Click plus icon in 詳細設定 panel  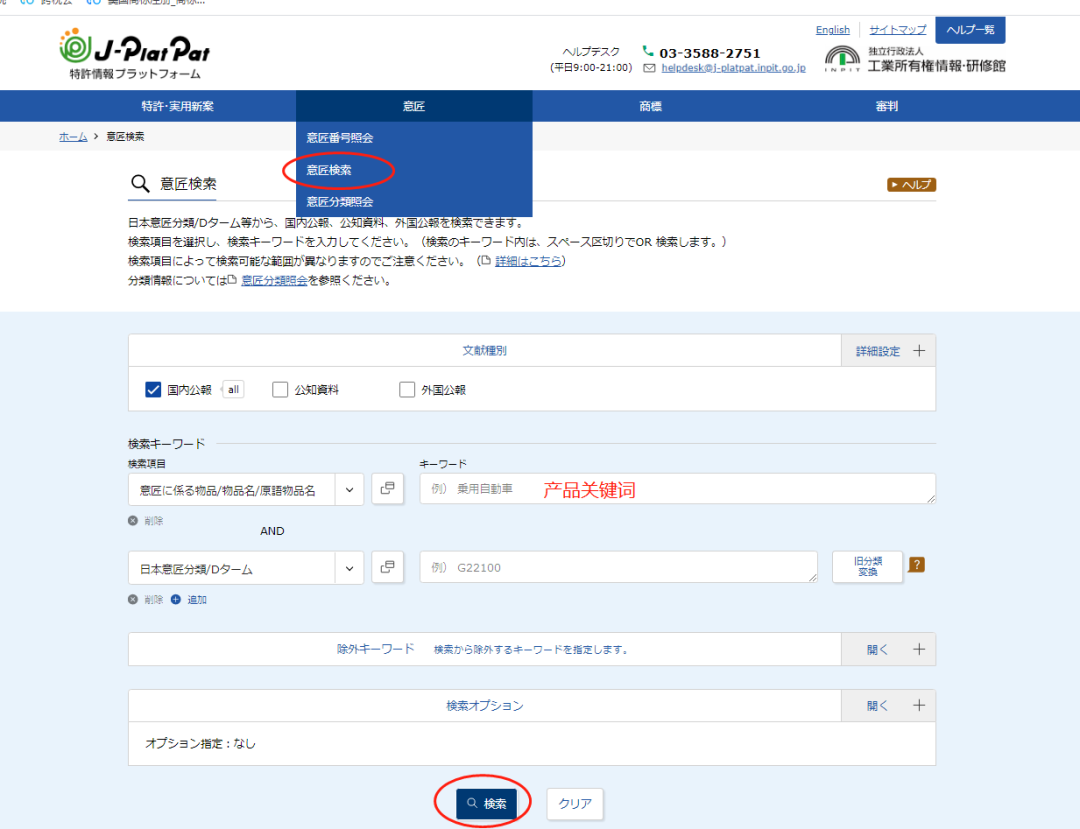[x=919, y=351]
